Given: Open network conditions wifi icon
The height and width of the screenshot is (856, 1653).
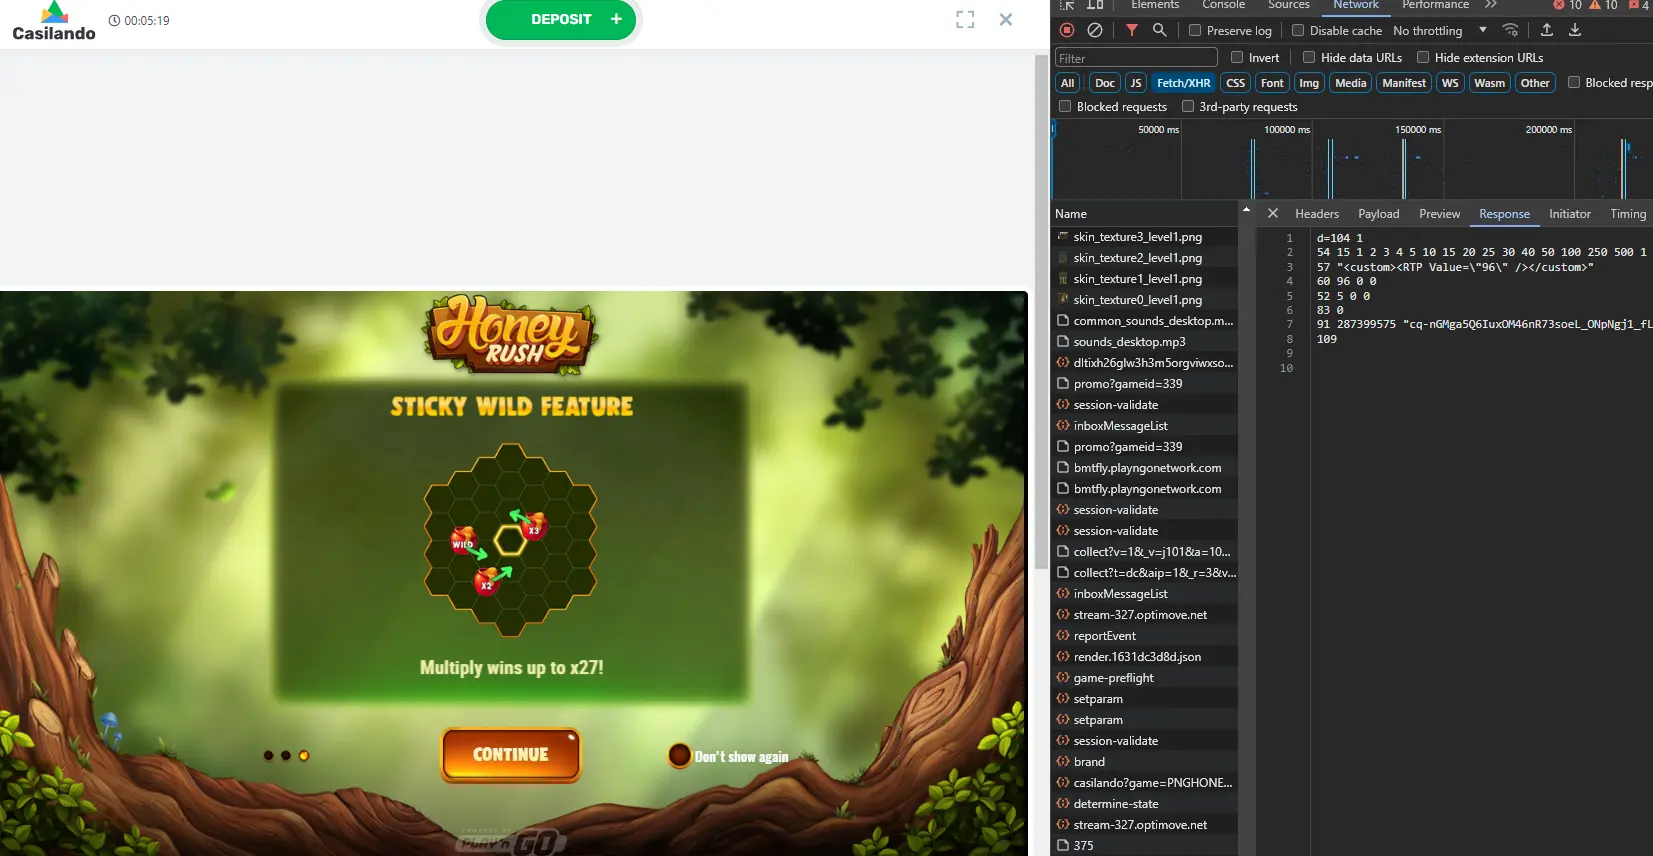Looking at the screenshot, I should pyautogui.click(x=1511, y=30).
